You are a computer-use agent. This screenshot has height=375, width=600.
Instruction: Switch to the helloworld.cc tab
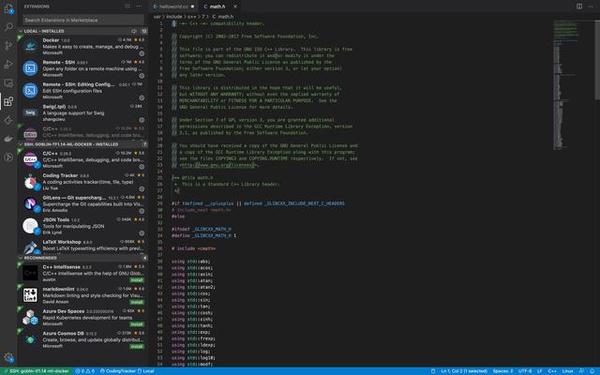point(174,7)
